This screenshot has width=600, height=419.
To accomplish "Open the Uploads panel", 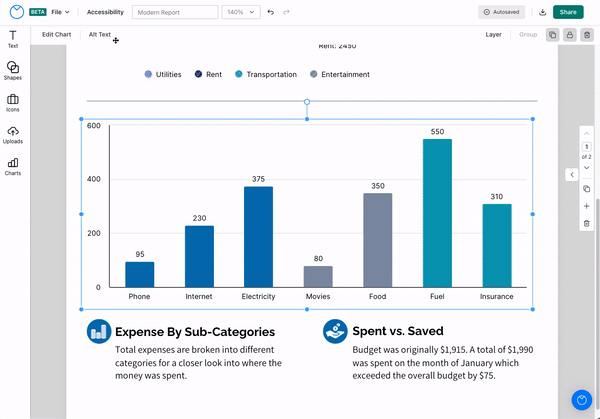I will (x=13, y=134).
